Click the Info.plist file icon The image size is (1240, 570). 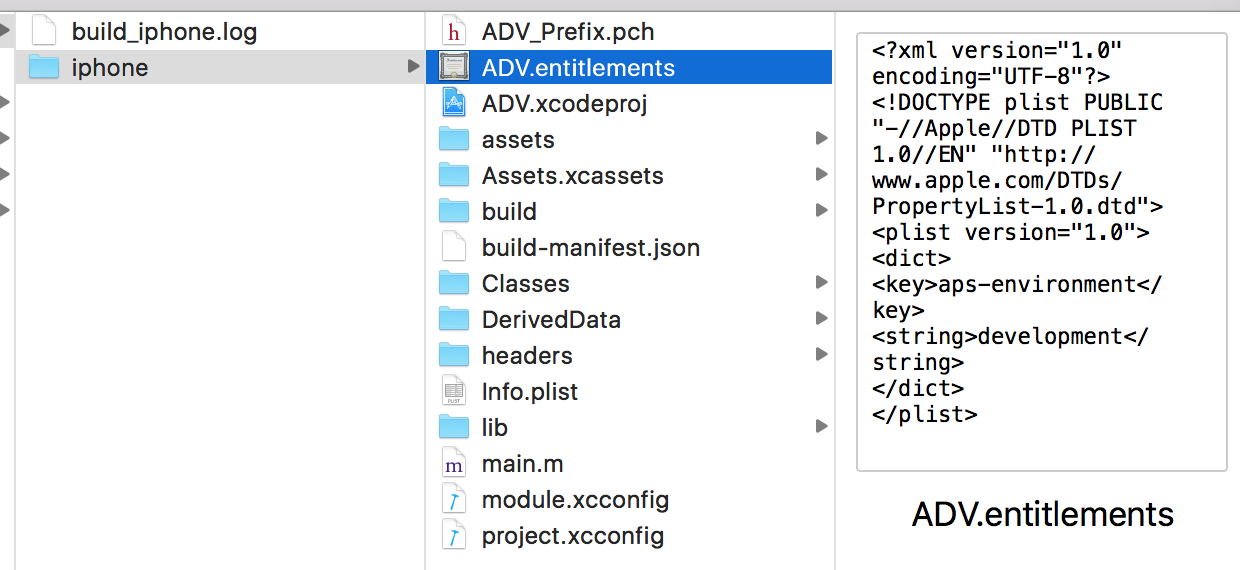coord(454,391)
